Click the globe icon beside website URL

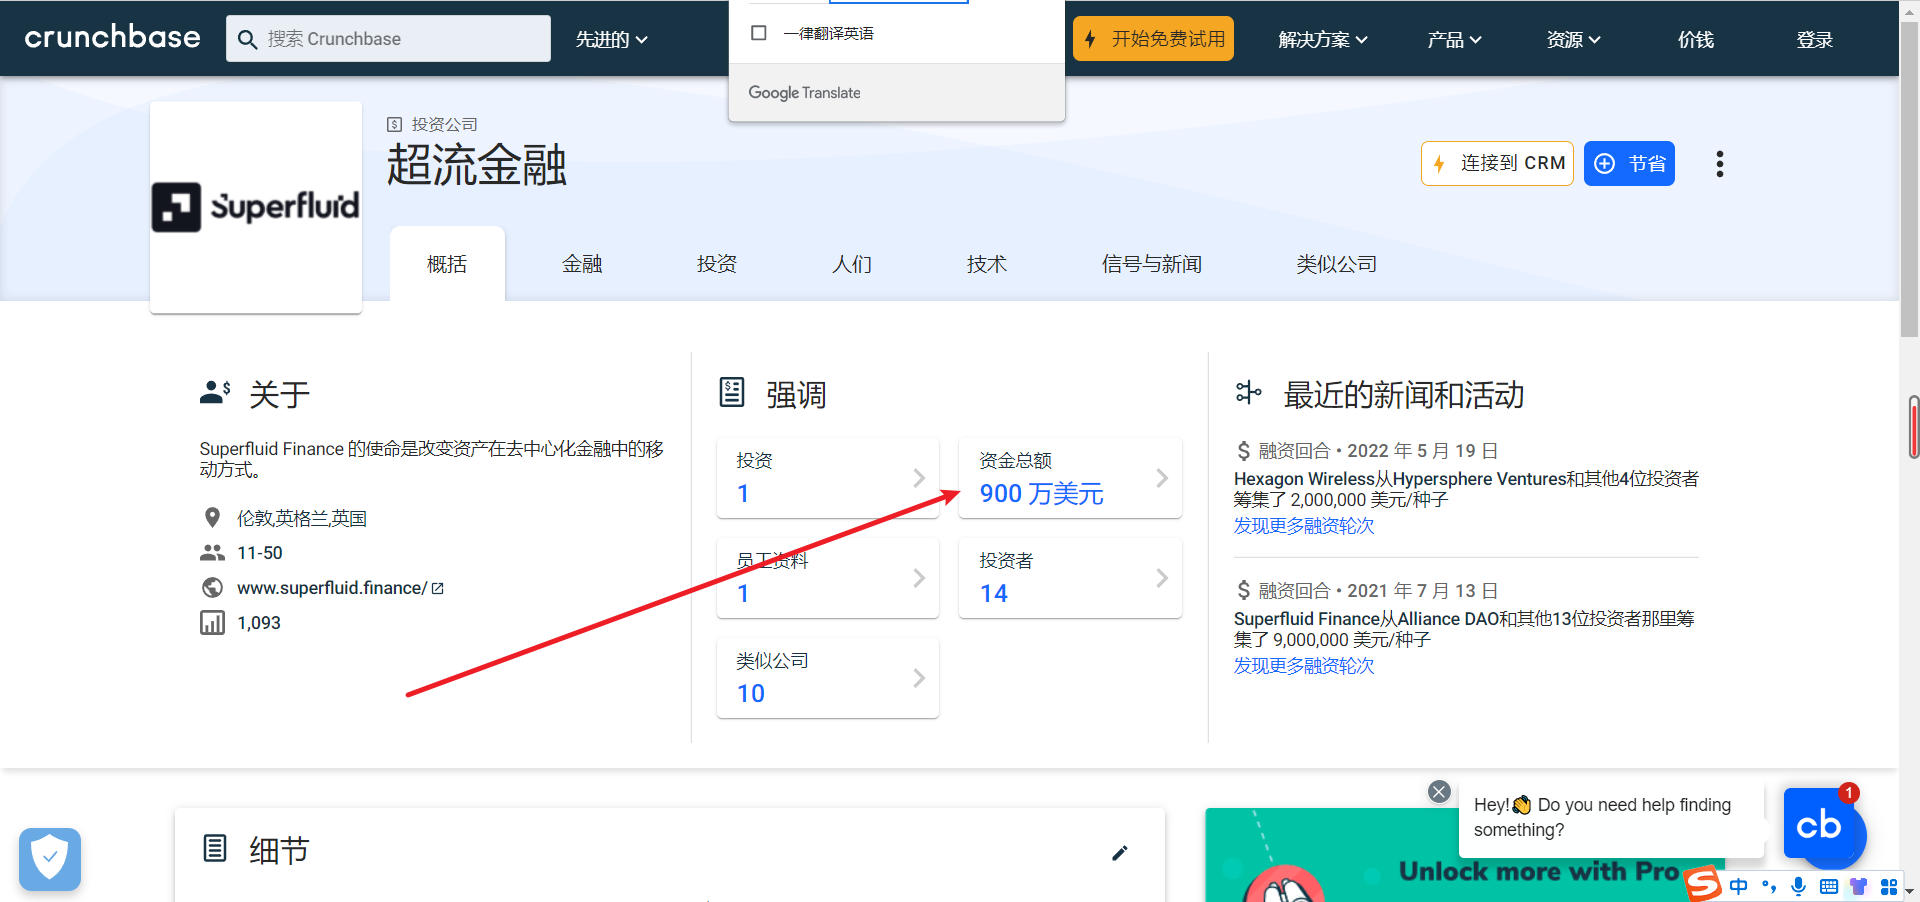pyautogui.click(x=212, y=588)
